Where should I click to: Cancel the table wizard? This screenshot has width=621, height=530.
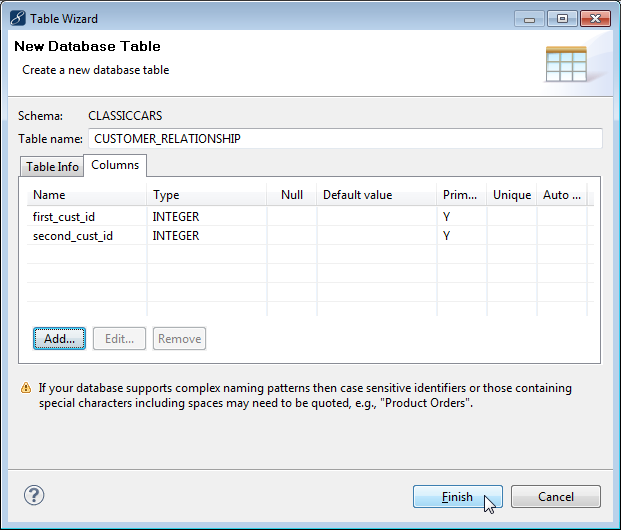tap(555, 497)
